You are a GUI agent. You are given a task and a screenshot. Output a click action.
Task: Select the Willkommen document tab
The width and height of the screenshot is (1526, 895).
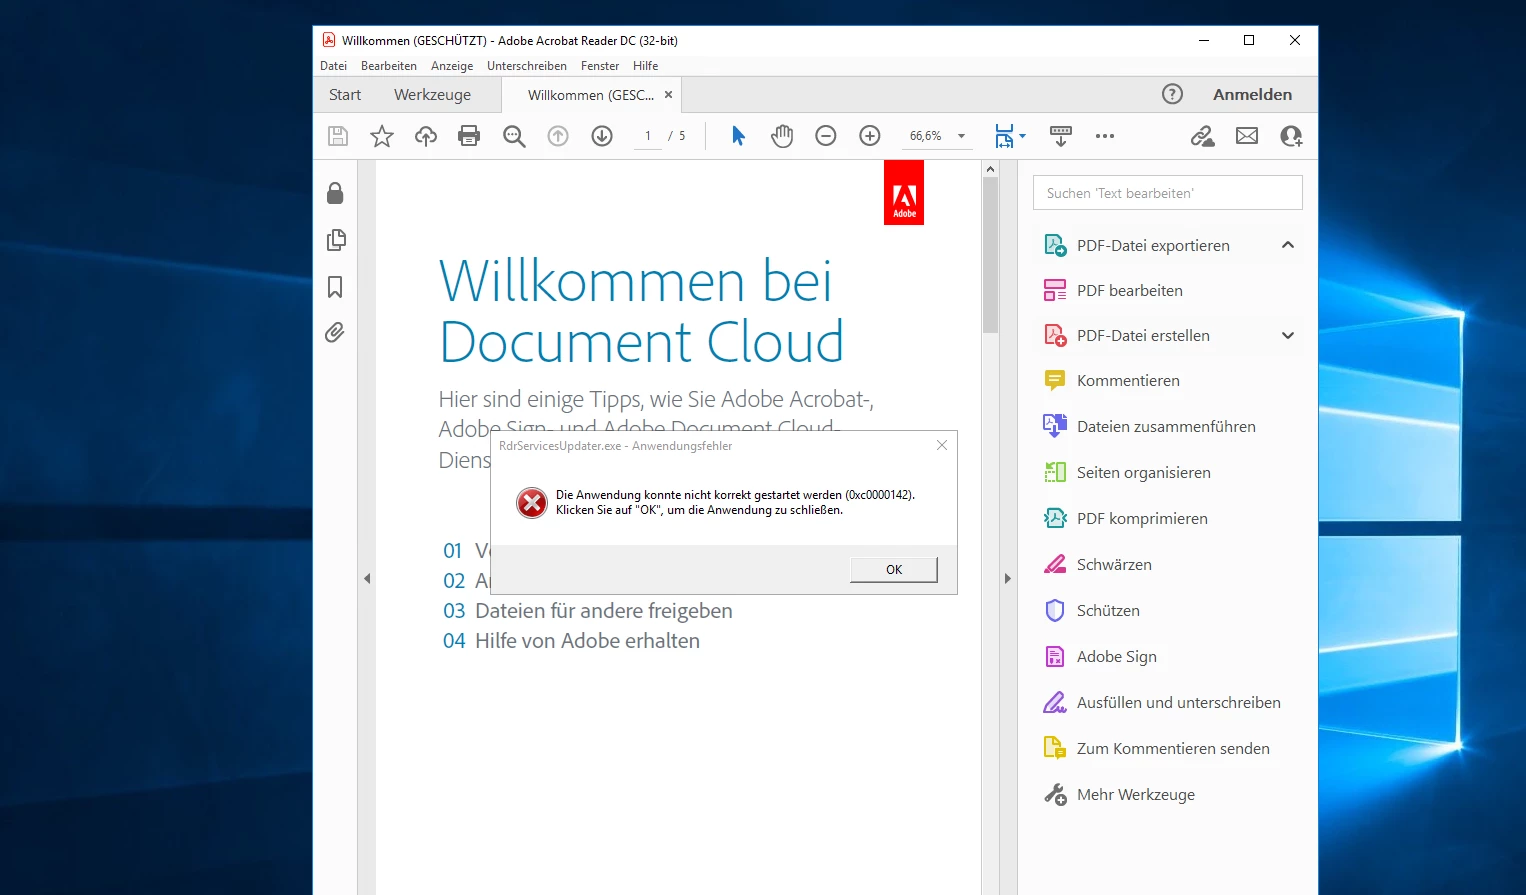coord(590,95)
